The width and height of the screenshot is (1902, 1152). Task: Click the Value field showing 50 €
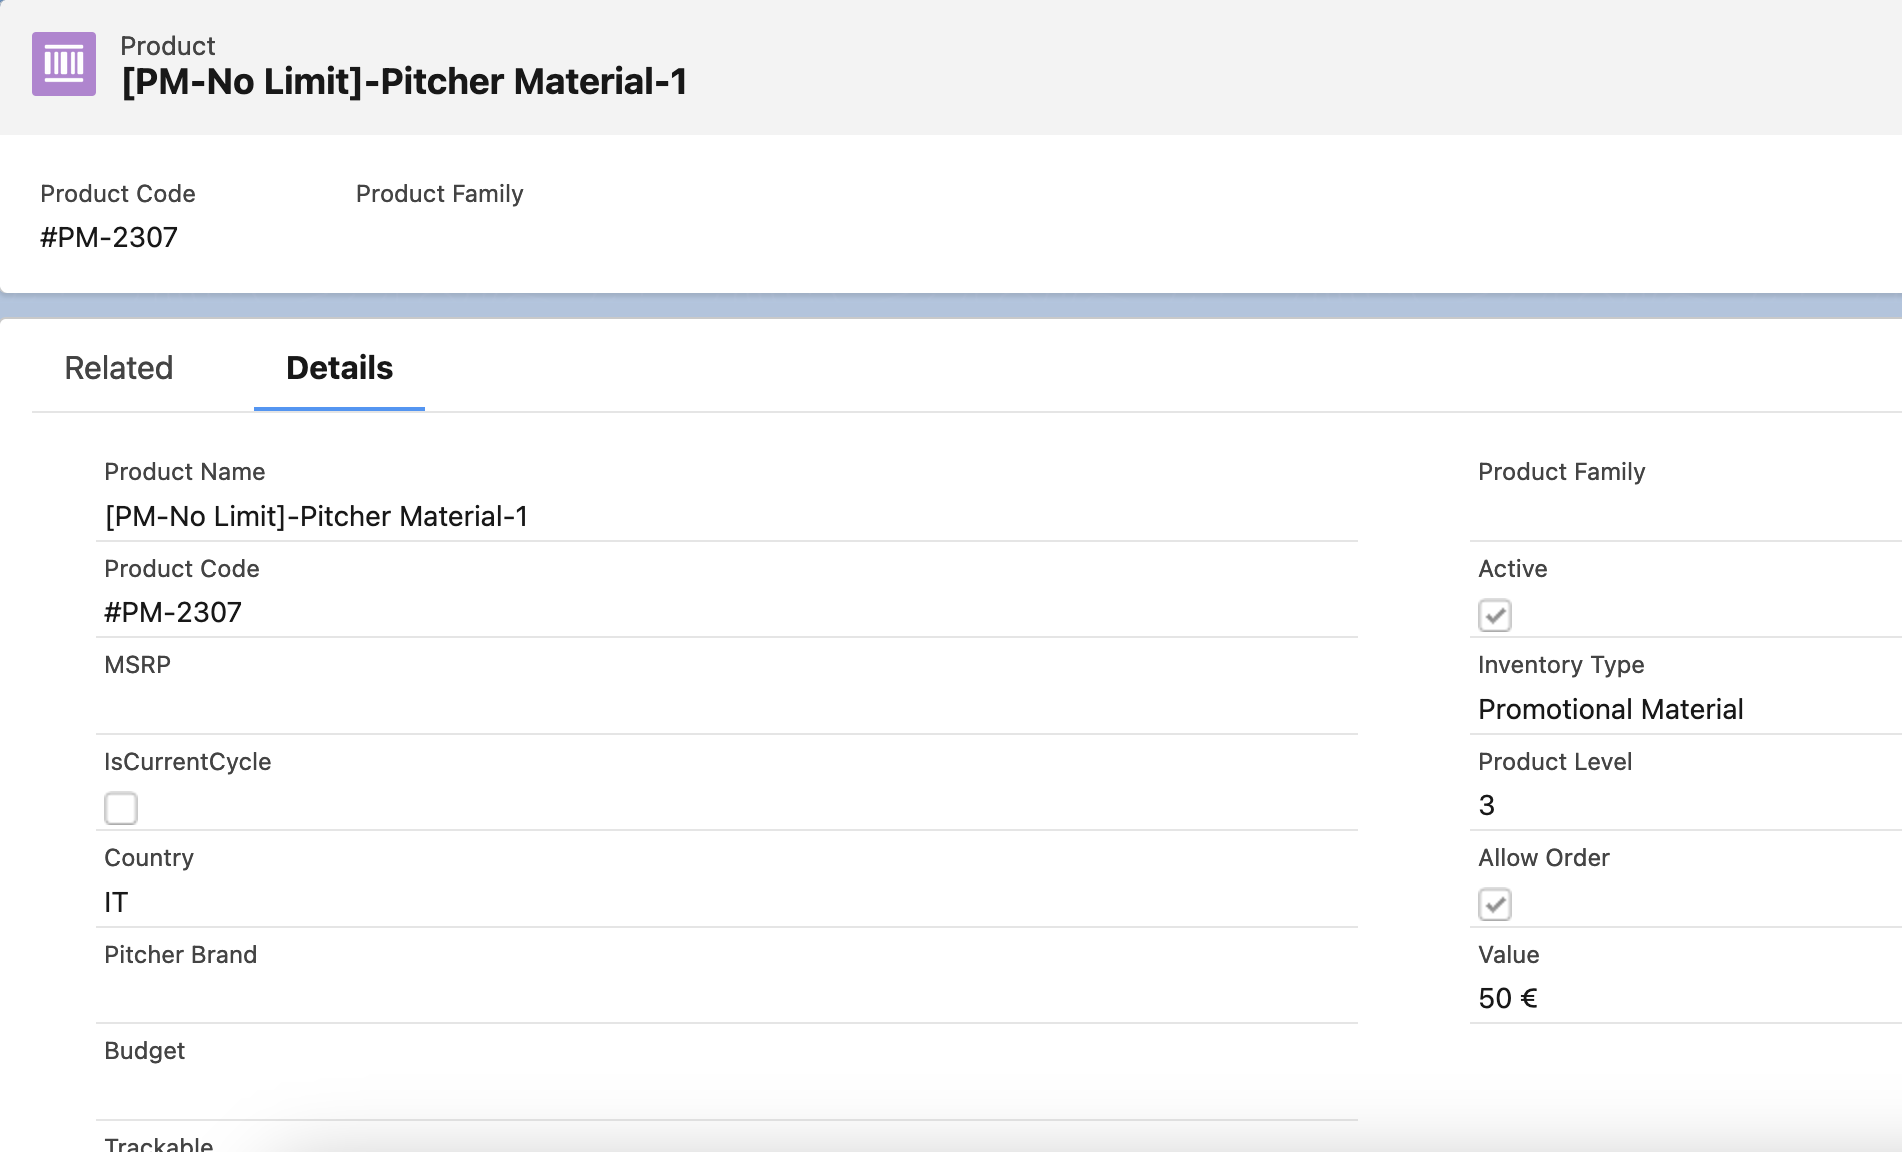(1507, 998)
